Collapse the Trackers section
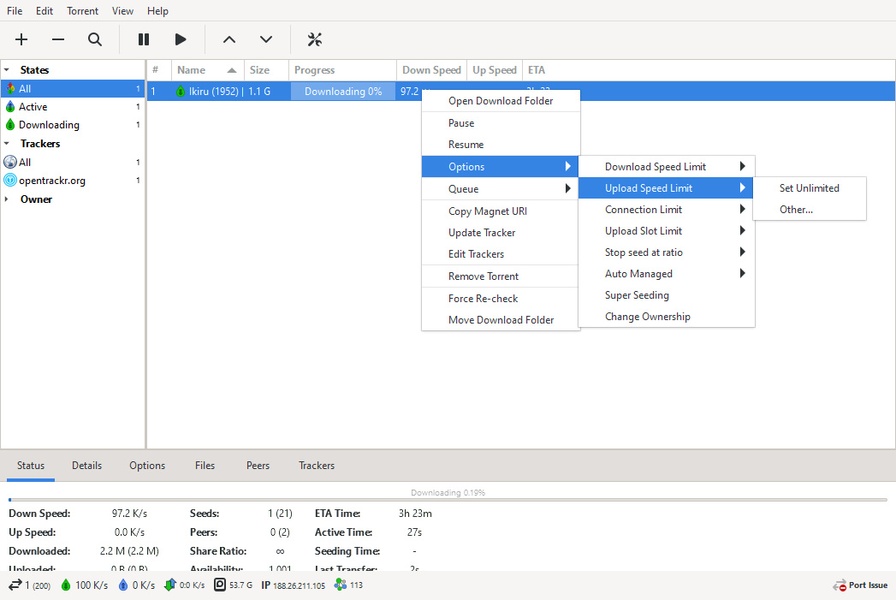This screenshot has width=896, height=600. click(x=7, y=143)
